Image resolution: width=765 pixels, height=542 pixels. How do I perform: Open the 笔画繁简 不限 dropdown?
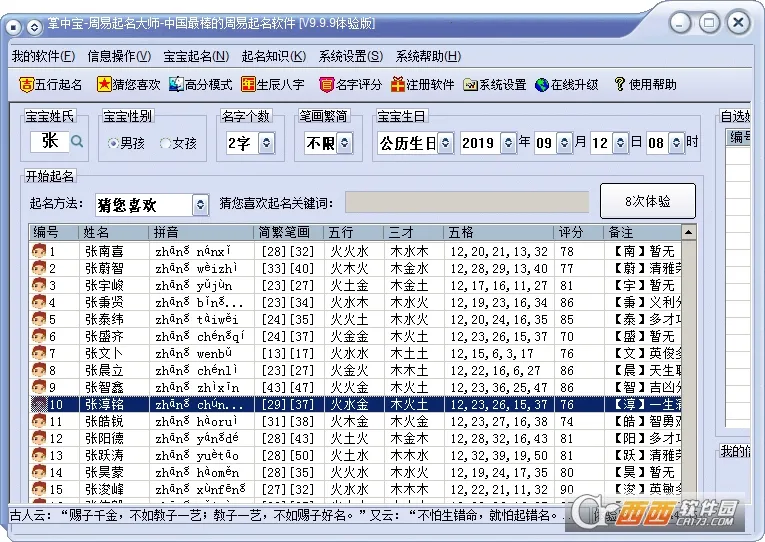[x=343, y=144]
